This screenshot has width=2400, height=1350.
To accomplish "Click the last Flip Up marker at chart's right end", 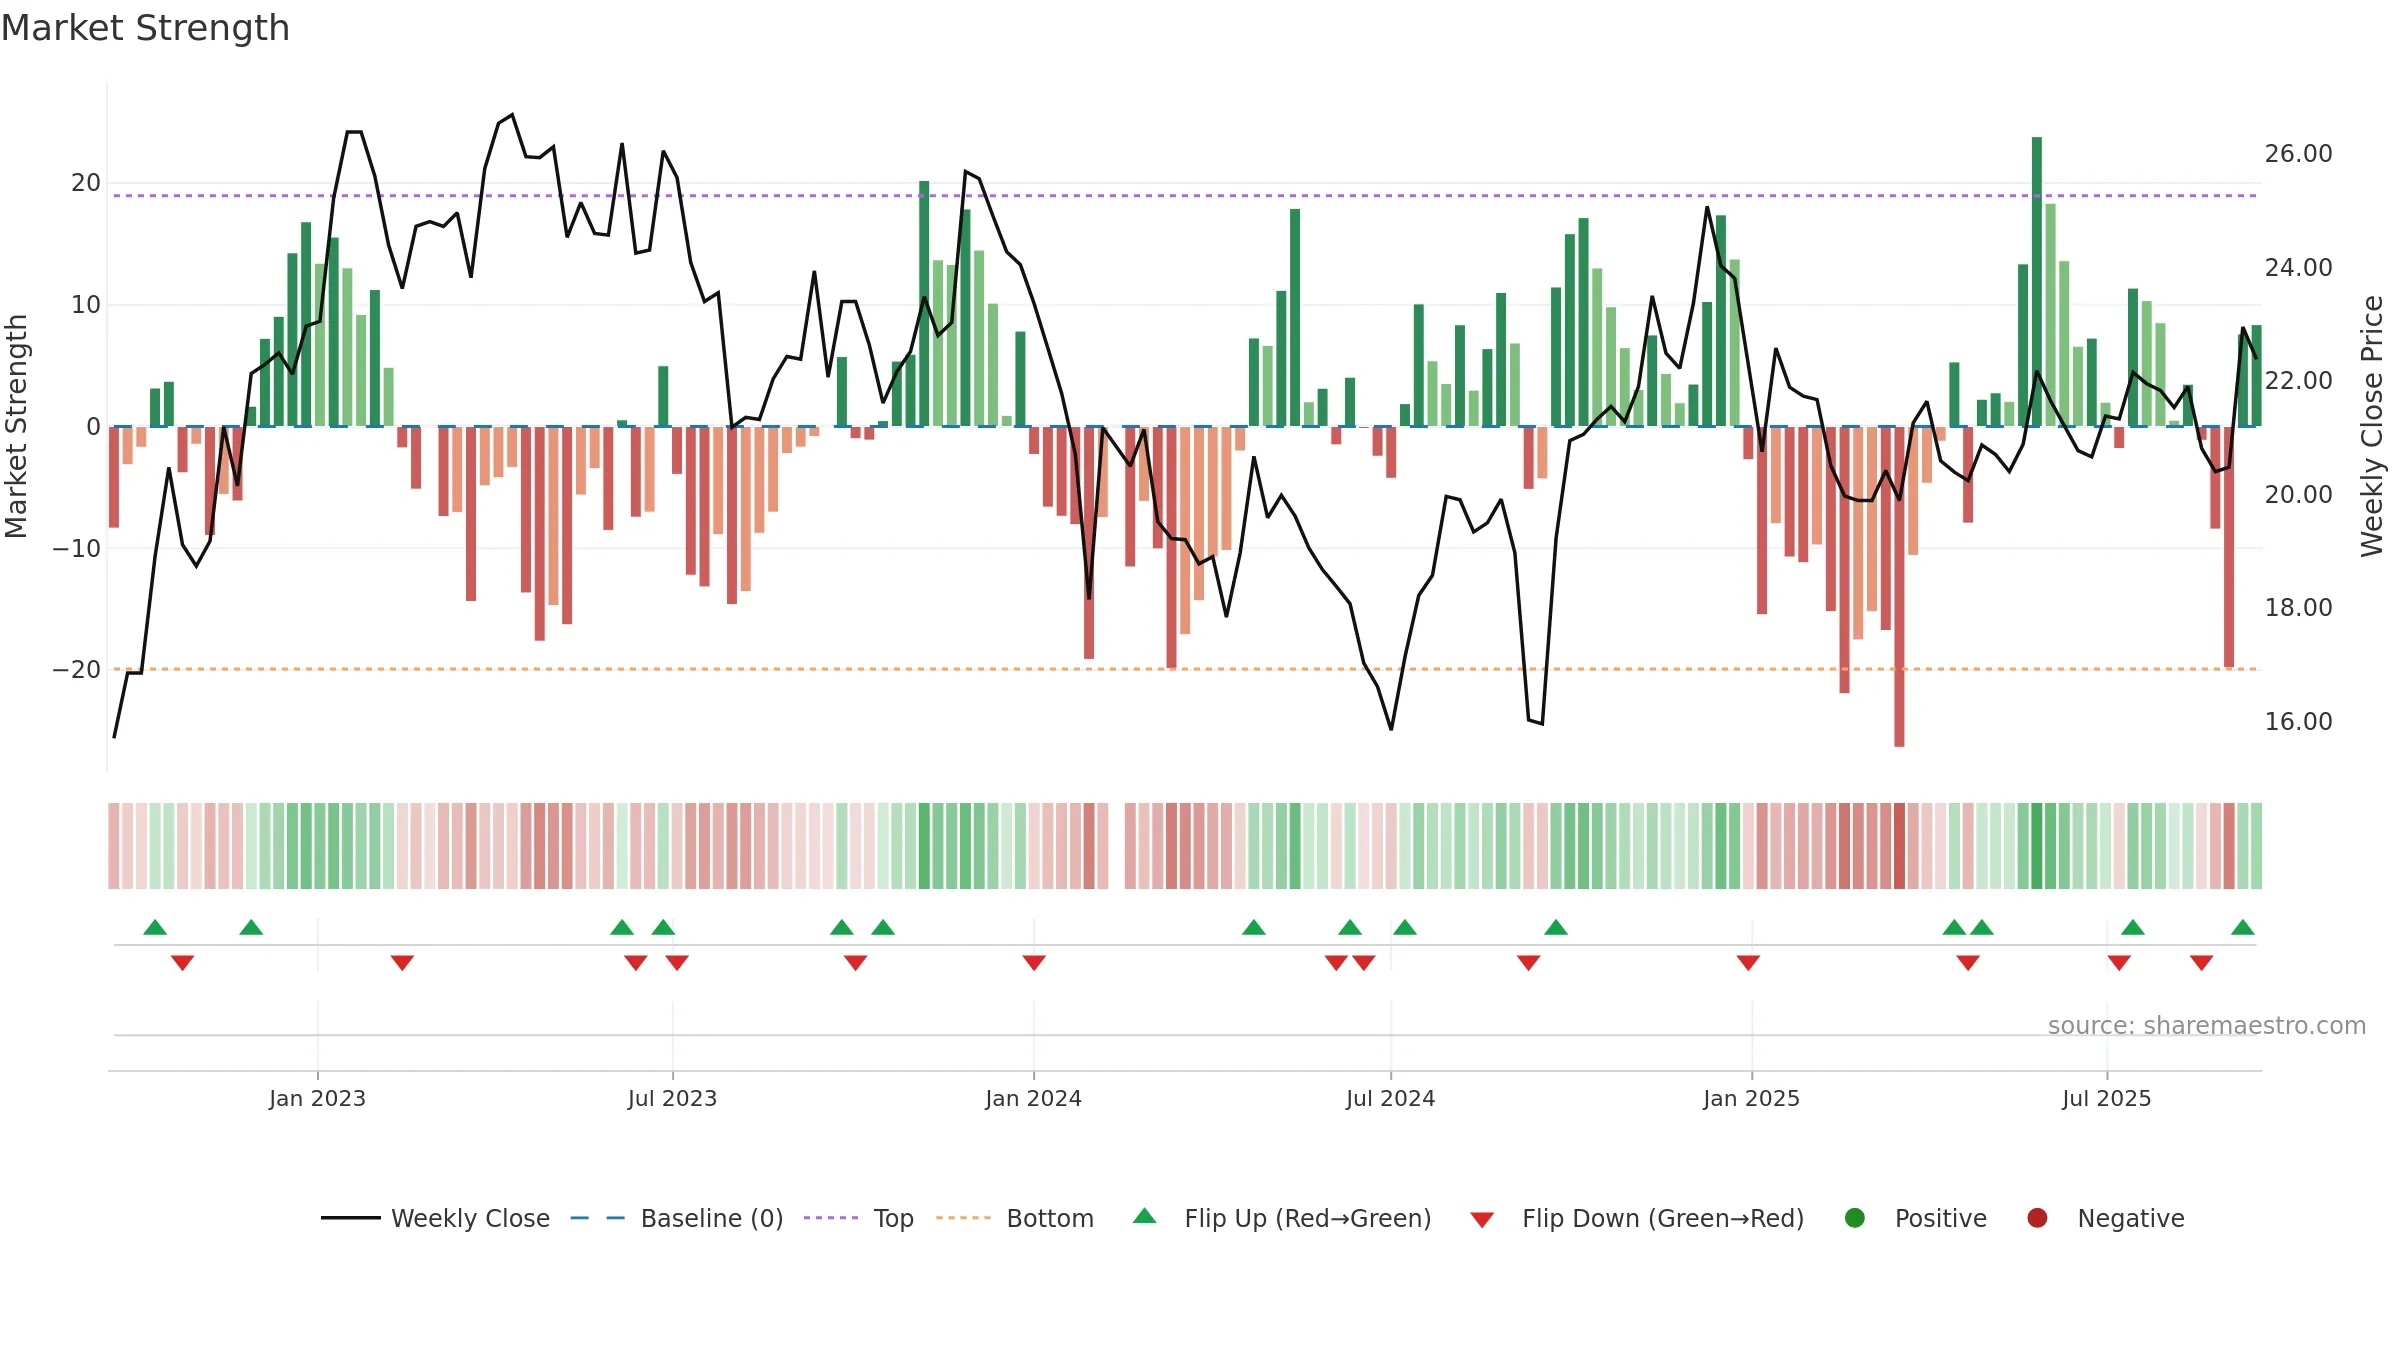I will (2243, 927).
